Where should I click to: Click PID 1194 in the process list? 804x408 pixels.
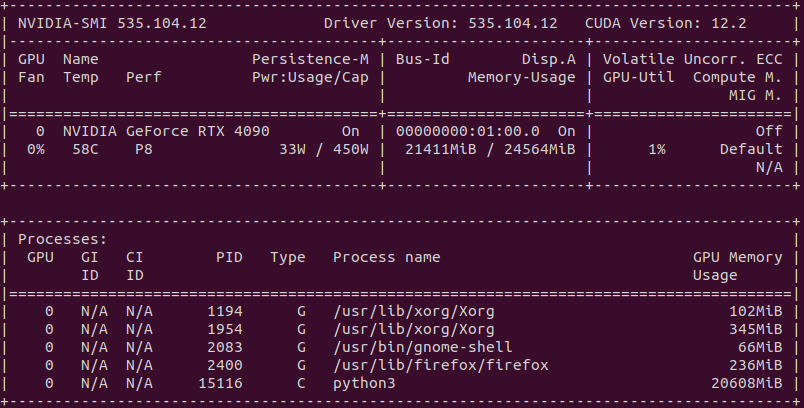[x=225, y=311]
